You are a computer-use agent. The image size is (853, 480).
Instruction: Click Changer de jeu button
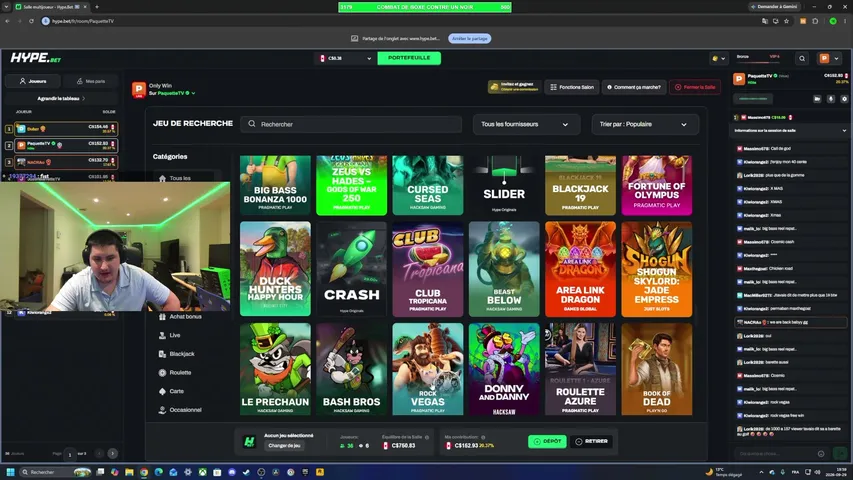(x=285, y=446)
